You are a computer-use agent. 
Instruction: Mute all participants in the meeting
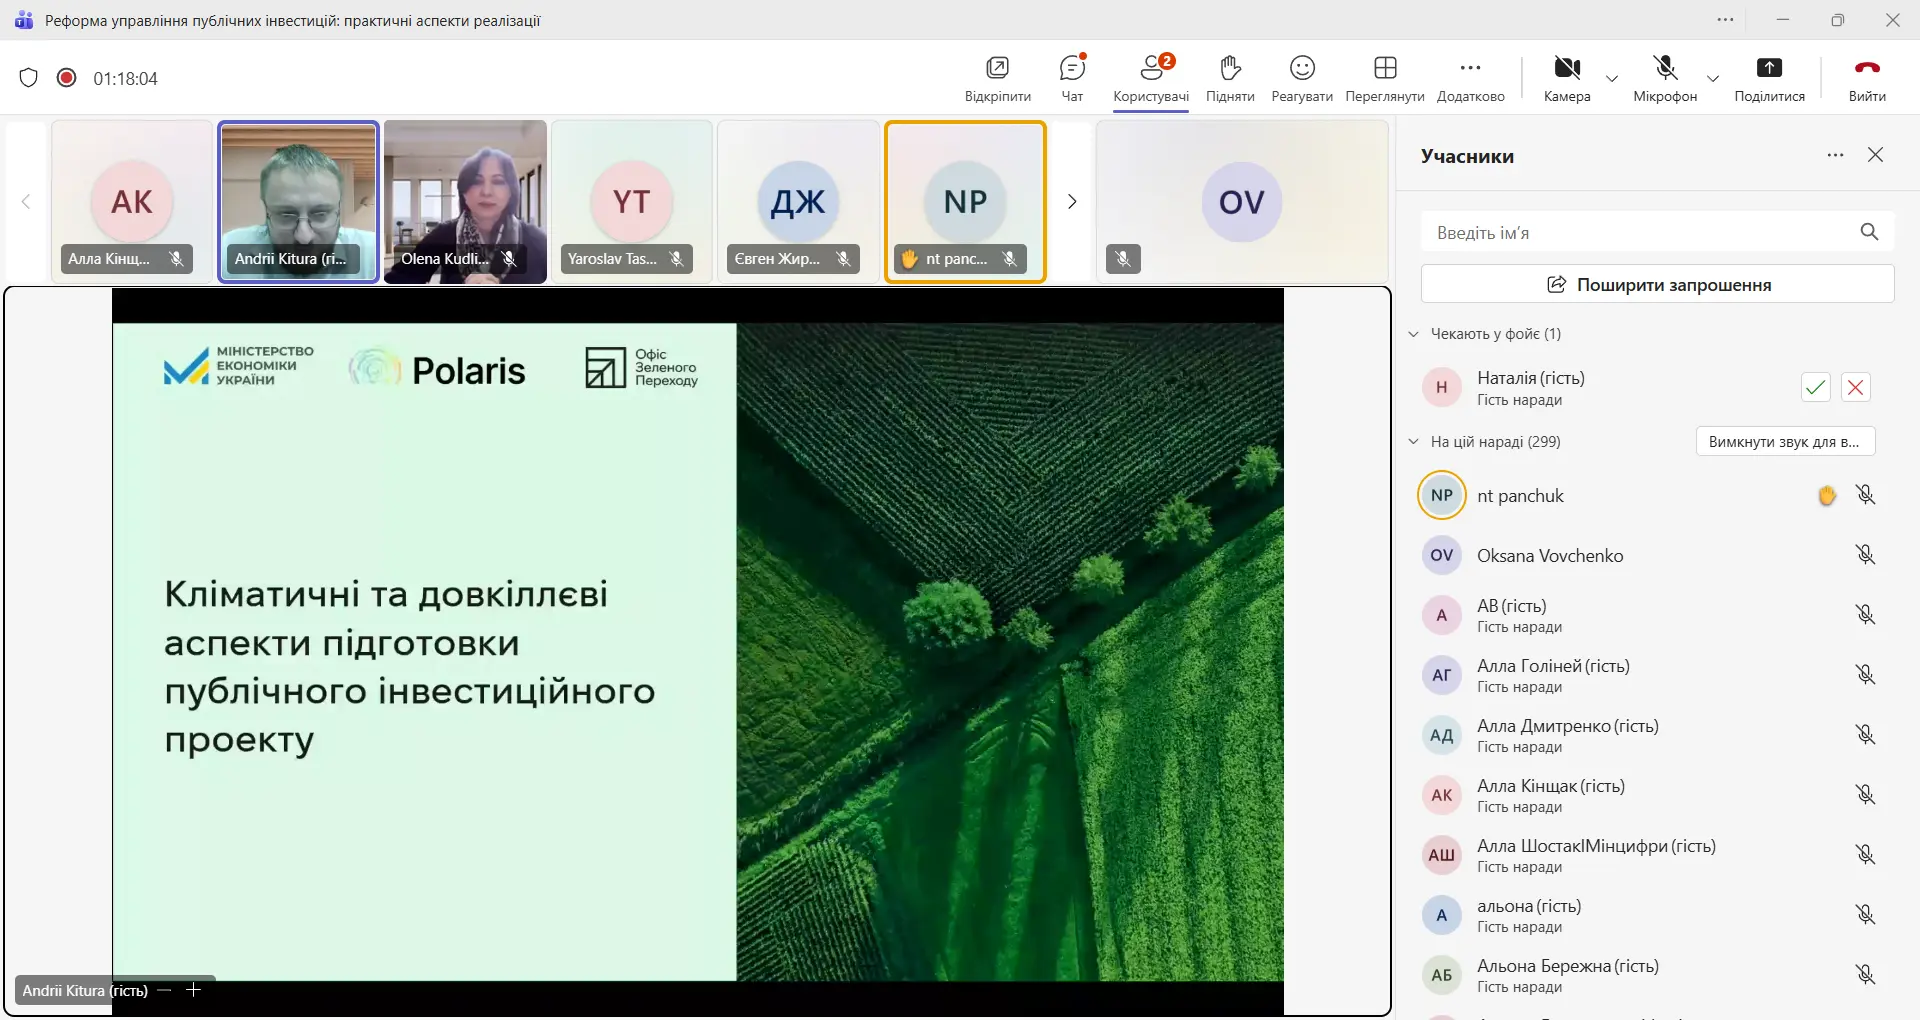point(1784,442)
